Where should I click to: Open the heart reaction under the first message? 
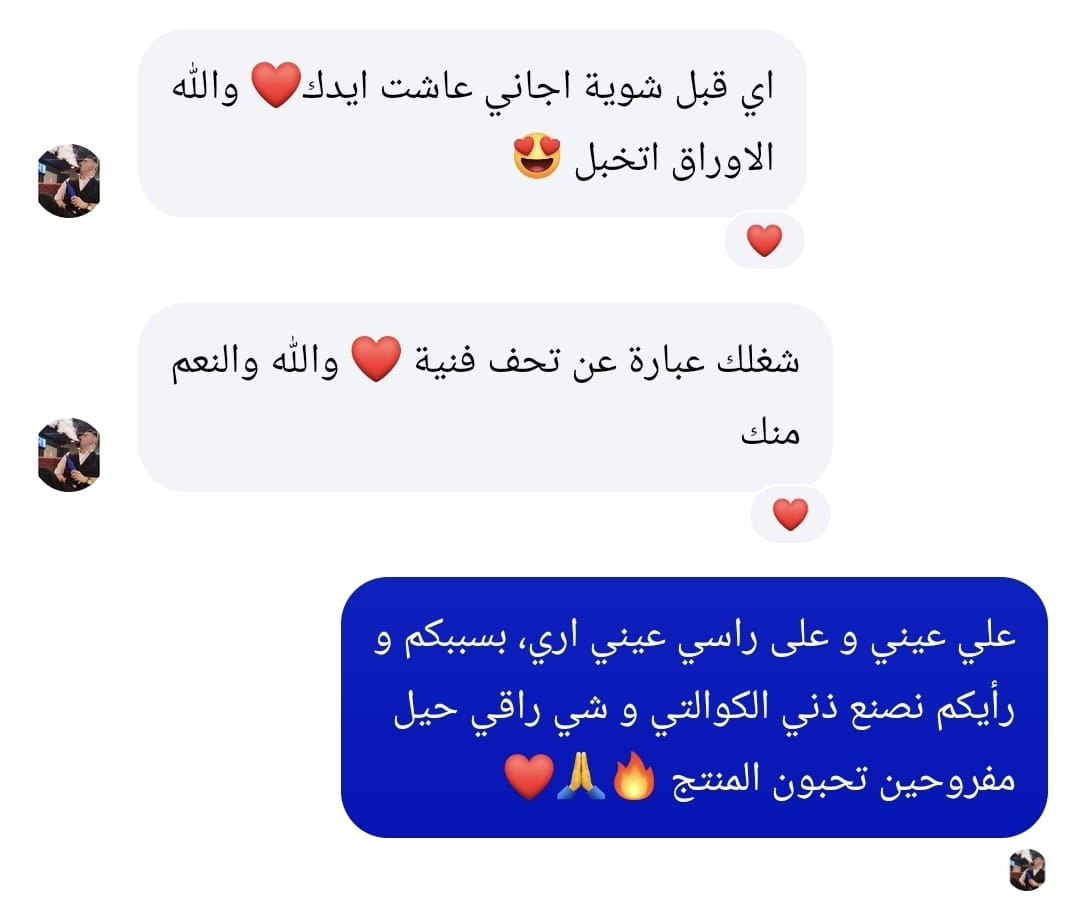pos(765,240)
